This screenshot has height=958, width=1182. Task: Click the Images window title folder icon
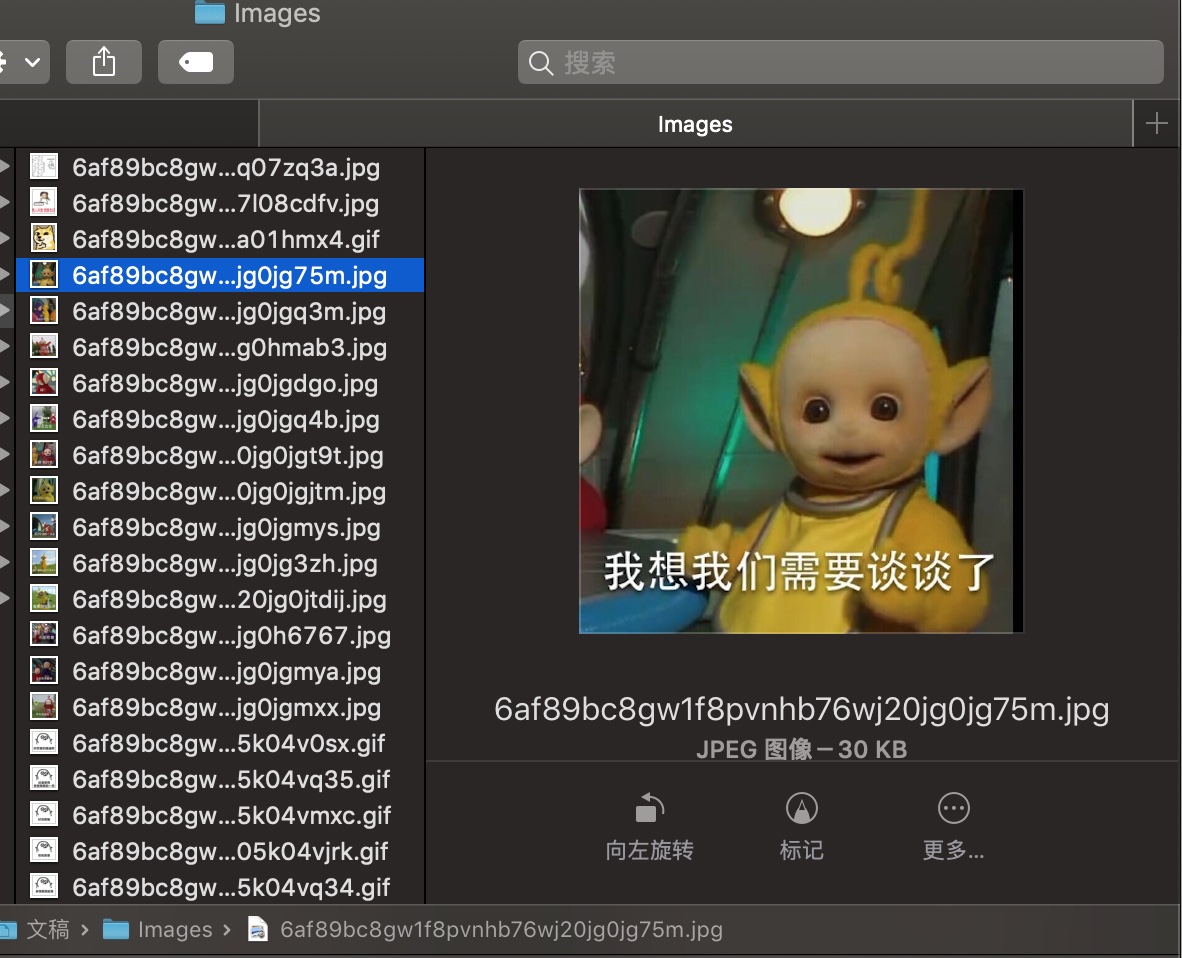pos(210,12)
